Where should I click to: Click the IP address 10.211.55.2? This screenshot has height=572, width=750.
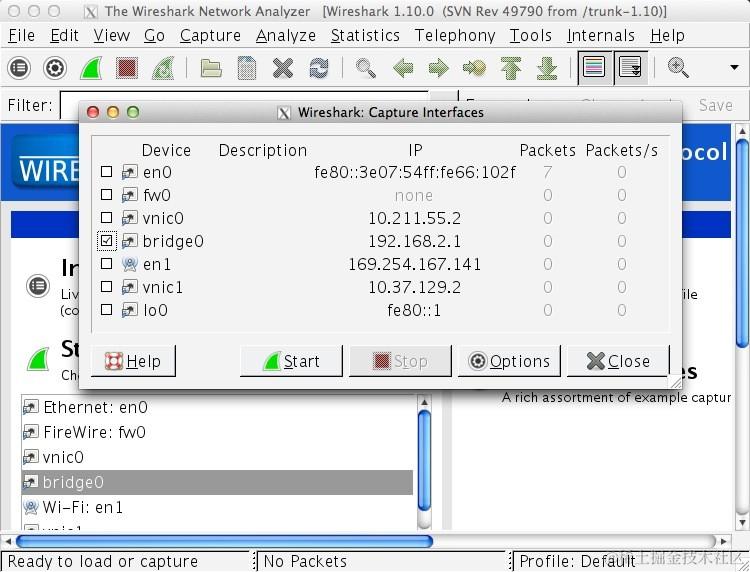414,218
